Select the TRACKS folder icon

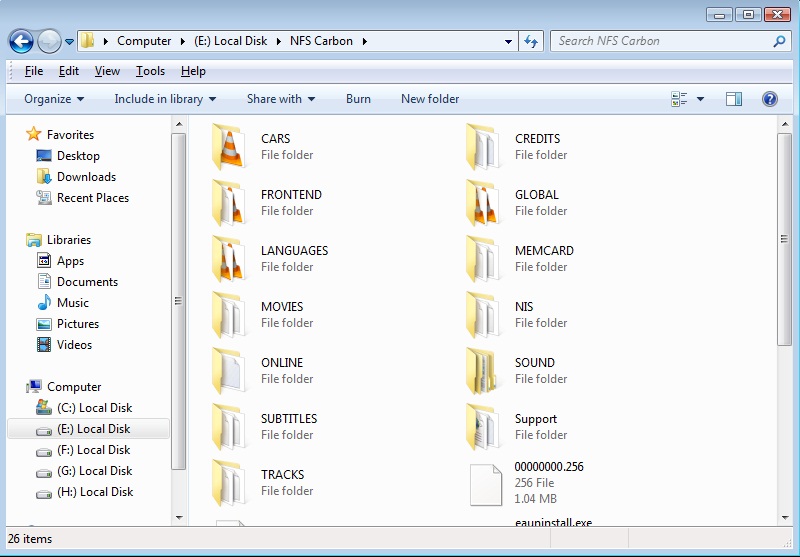coord(229,484)
